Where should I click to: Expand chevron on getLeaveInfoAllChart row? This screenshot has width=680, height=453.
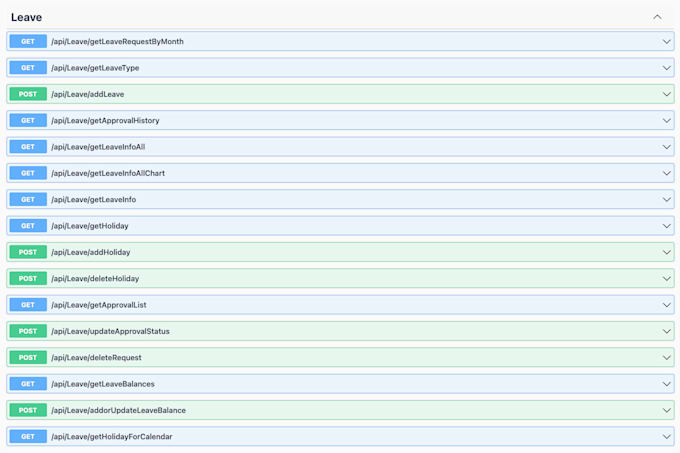pyautogui.click(x=667, y=173)
